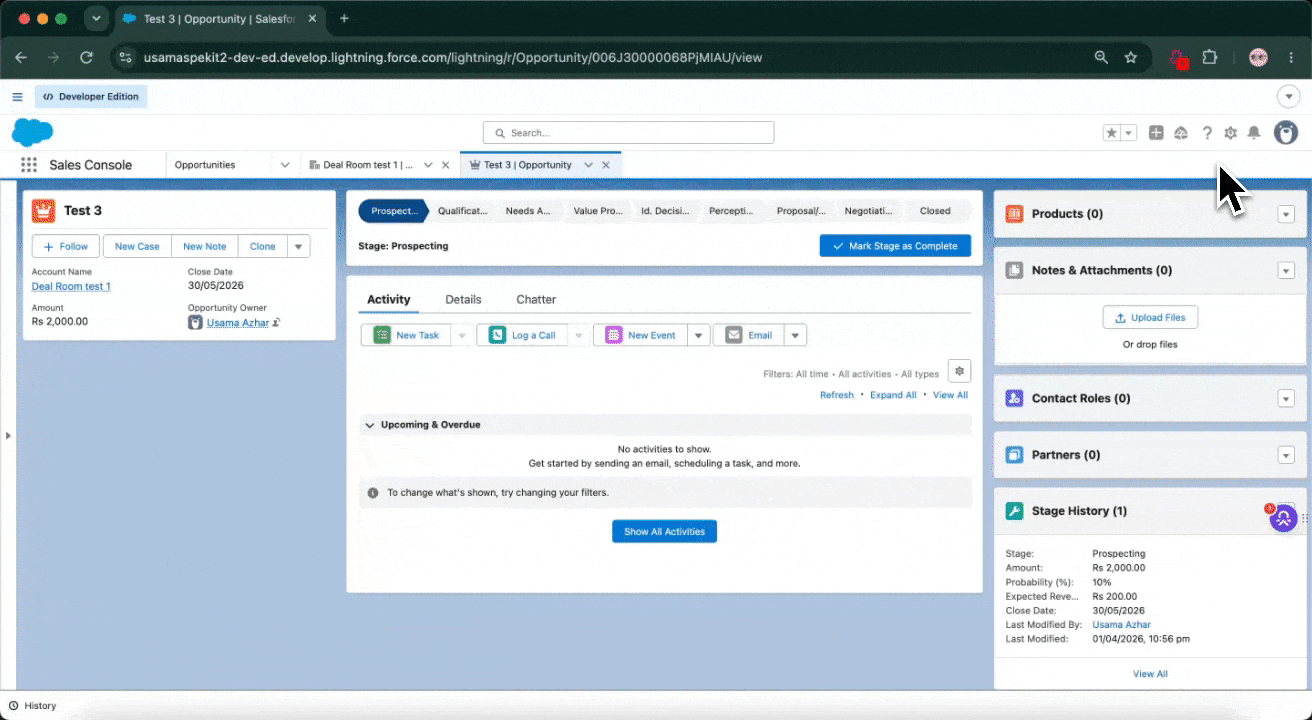The width and height of the screenshot is (1312, 720).
Task: Click the Notes & Attachments icon
Action: click(x=1014, y=270)
